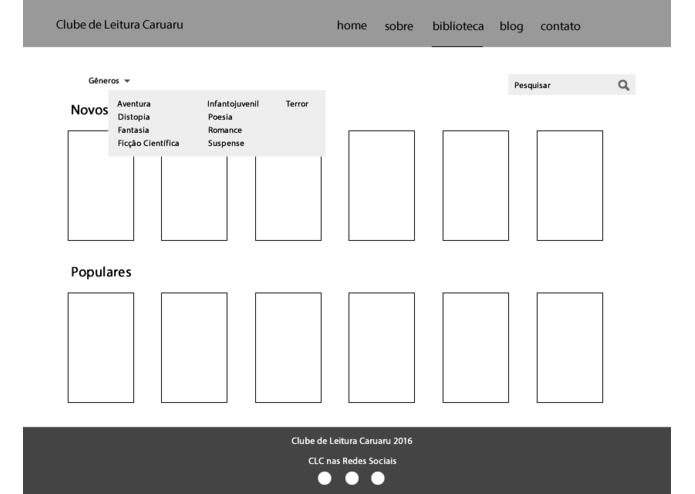Choose the Suspense genre option
Image resolution: width=695 pixels, height=494 pixels.
click(226, 143)
